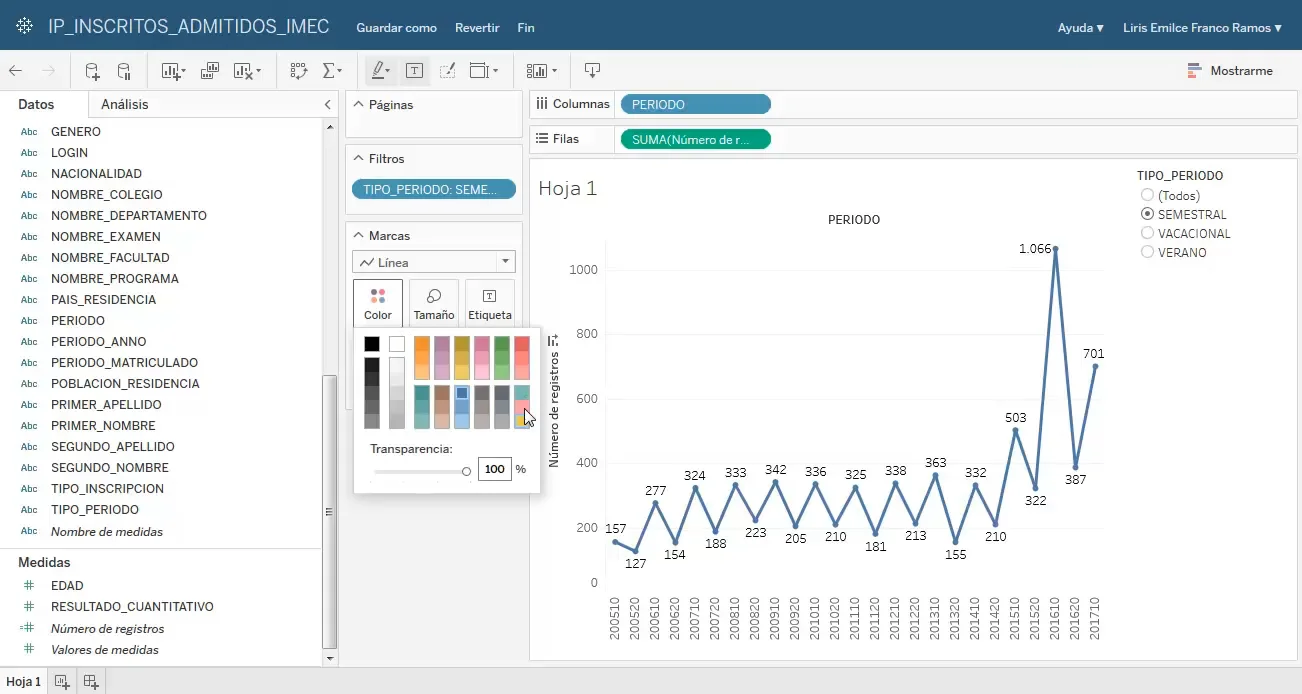The height and width of the screenshot is (694, 1302).
Task: Click the format workbook brush icon
Action: click(447, 71)
